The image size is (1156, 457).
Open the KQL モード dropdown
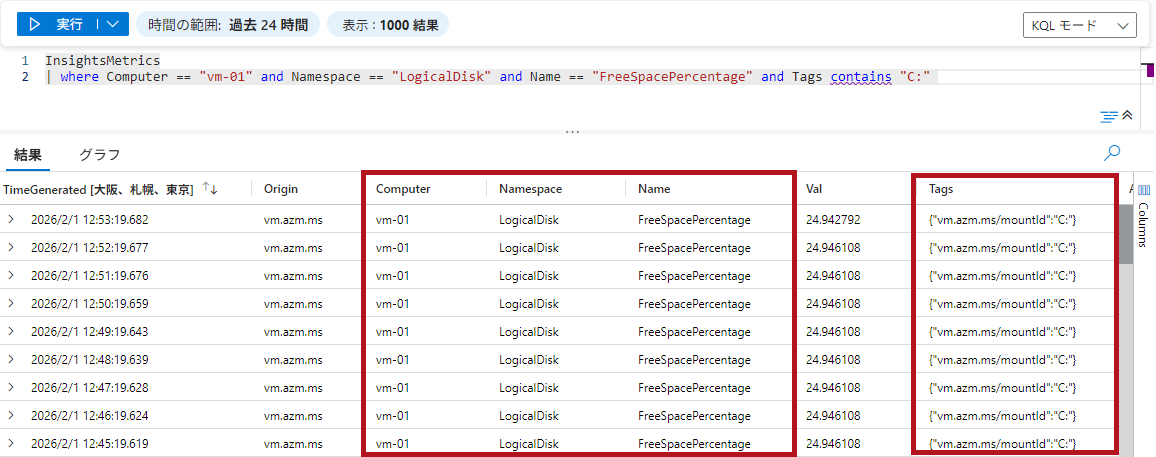(1079, 25)
